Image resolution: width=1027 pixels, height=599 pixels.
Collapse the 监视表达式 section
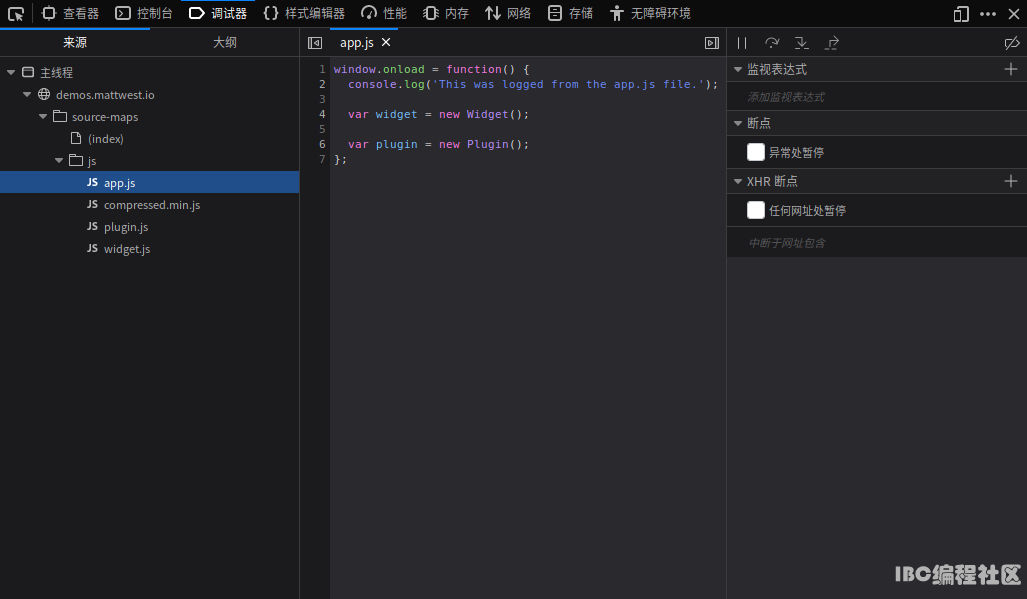pos(739,69)
